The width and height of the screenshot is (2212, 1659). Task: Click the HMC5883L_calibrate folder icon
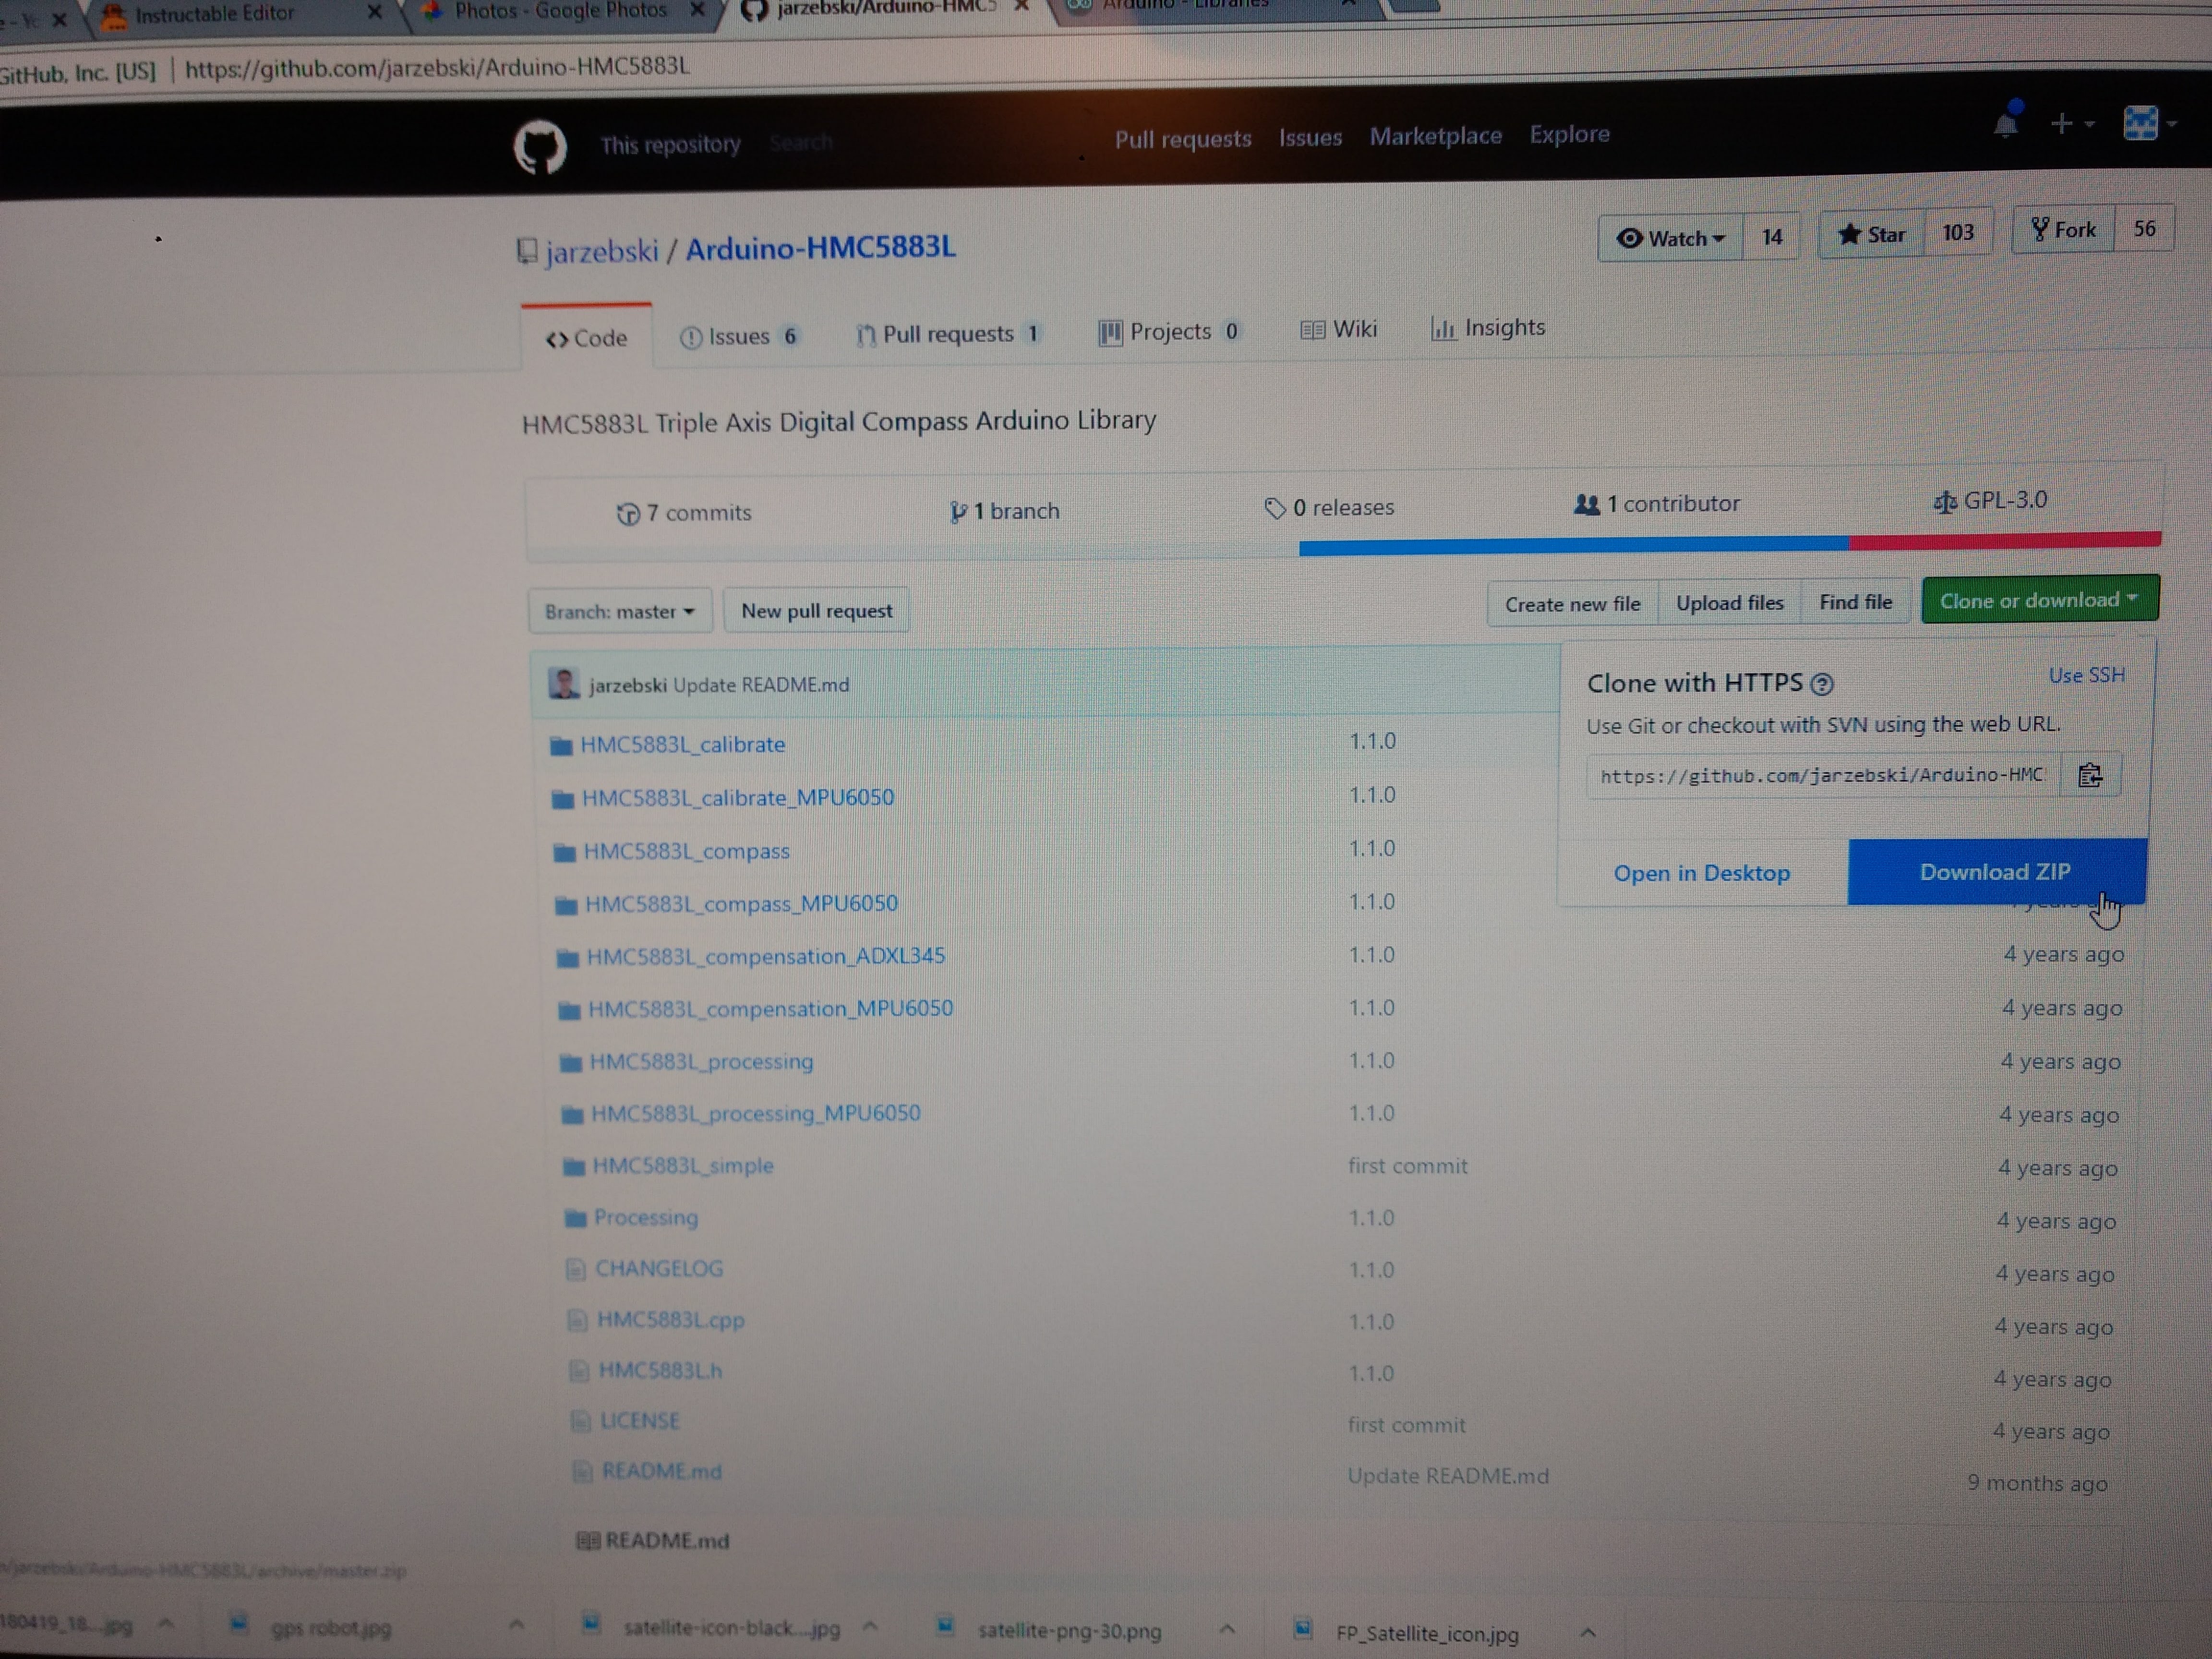561,746
